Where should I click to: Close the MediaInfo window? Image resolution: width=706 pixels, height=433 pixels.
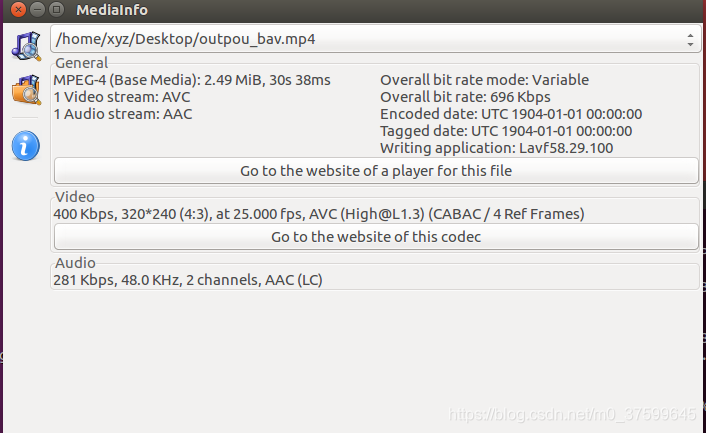tap(18, 9)
